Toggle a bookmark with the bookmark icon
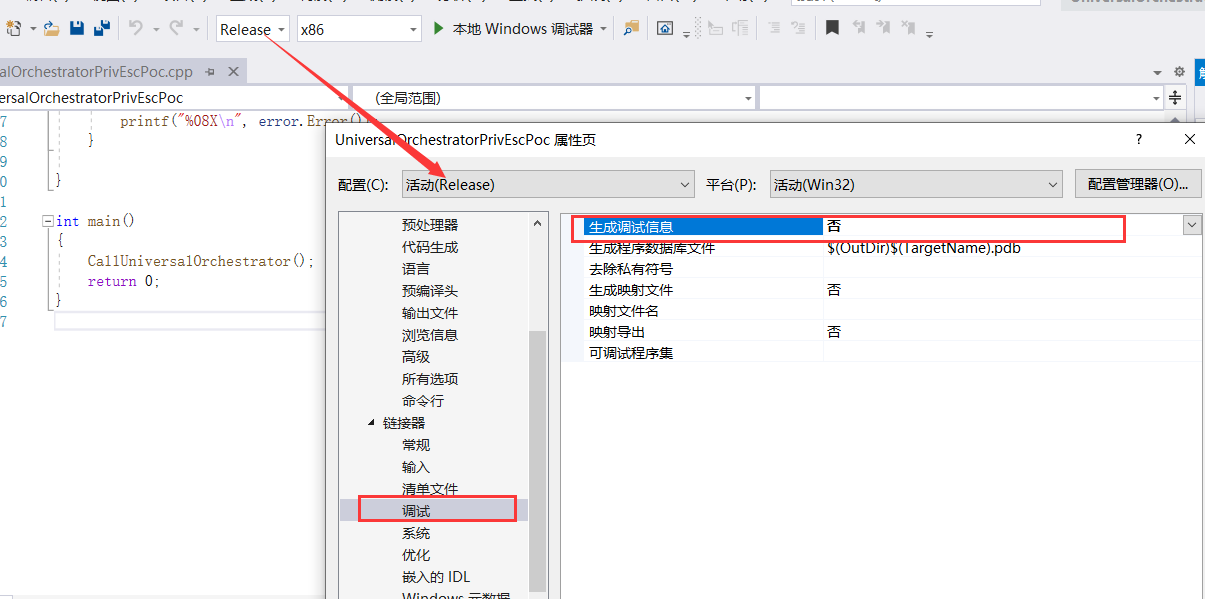1205x599 pixels. coord(832,29)
